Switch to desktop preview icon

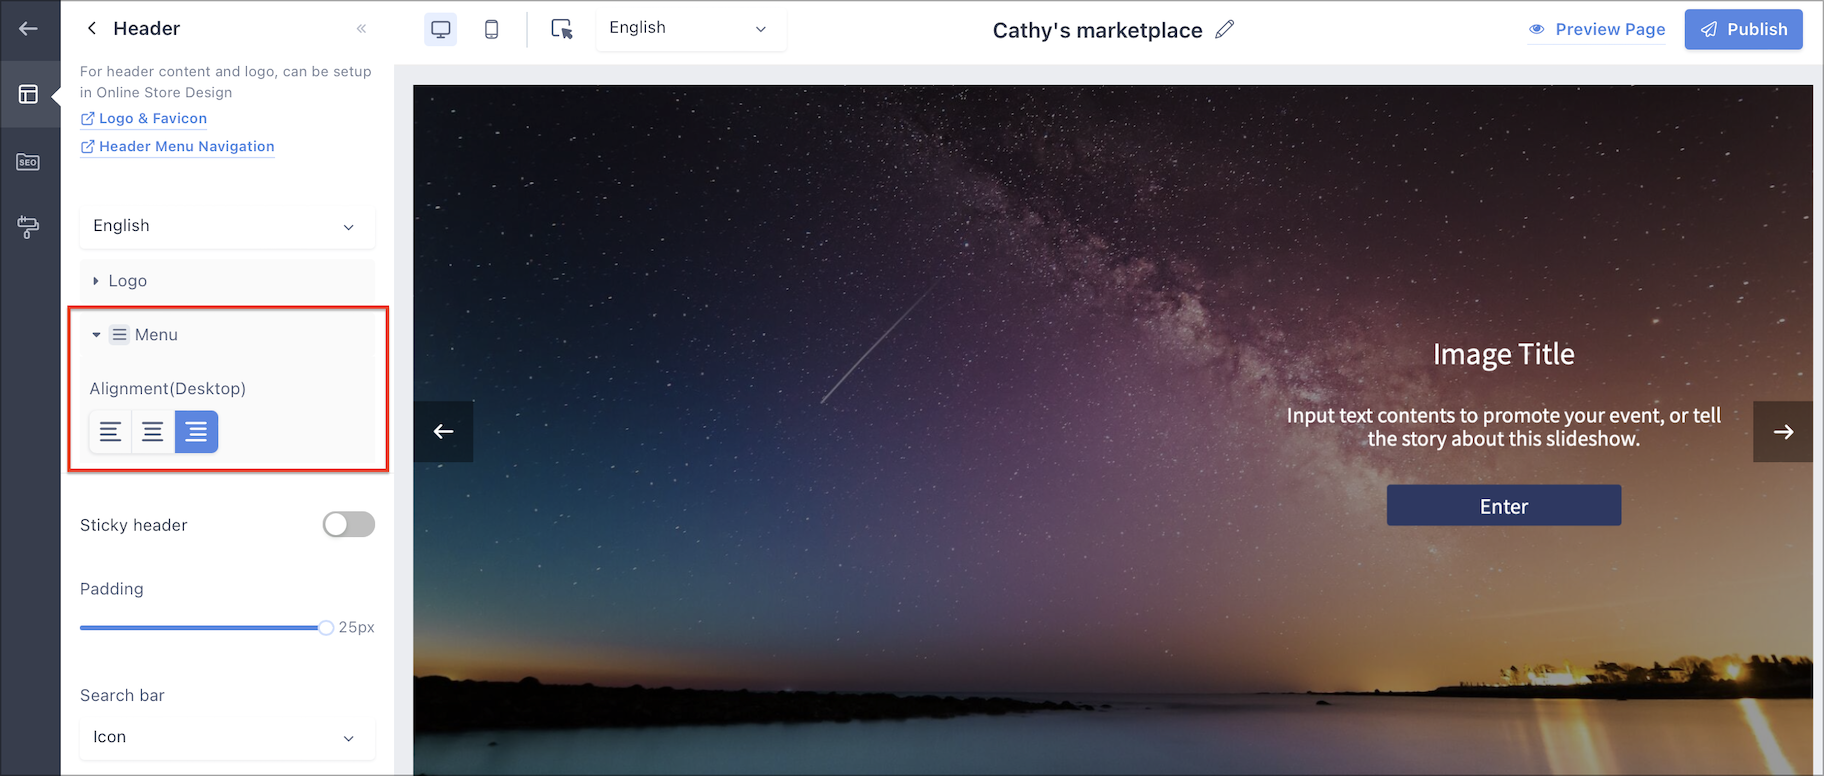[441, 29]
